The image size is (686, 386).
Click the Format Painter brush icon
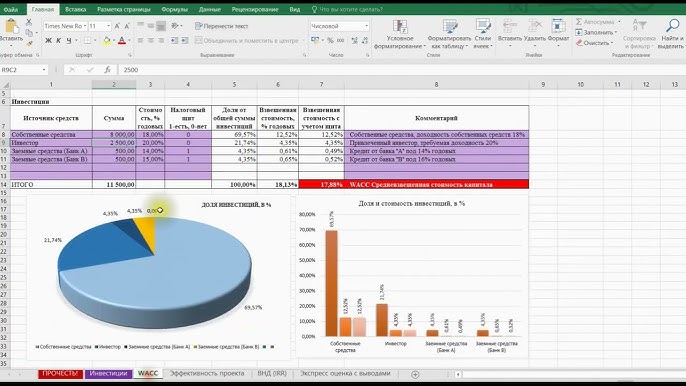(x=29, y=43)
